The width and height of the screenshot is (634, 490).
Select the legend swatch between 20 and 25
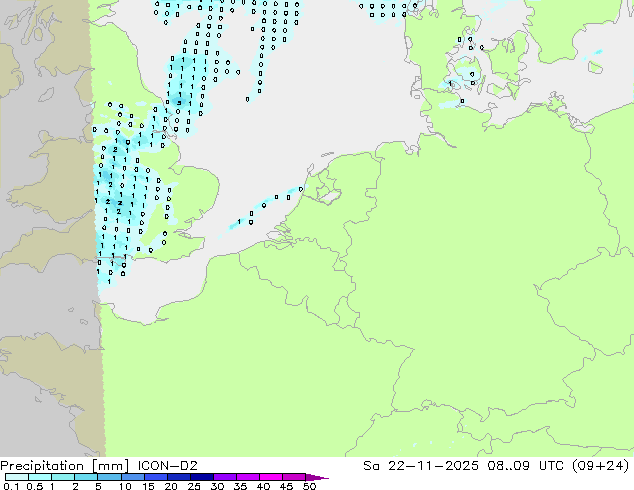[x=178, y=477]
